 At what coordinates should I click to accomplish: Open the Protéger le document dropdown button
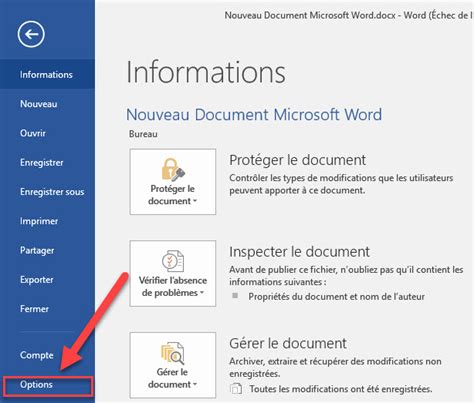coord(173,182)
